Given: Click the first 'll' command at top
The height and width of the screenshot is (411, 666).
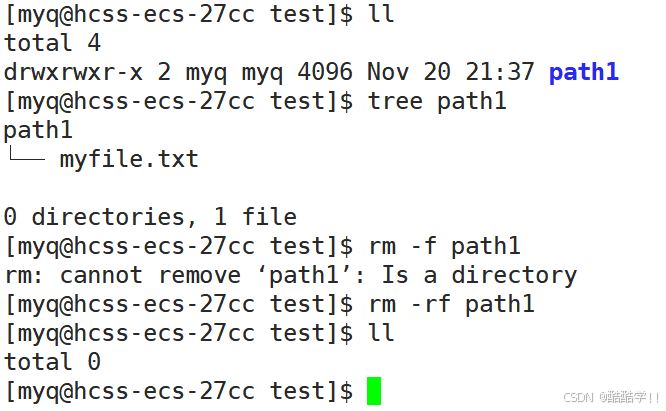Looking at the screenshot, I should click(381, 14).
